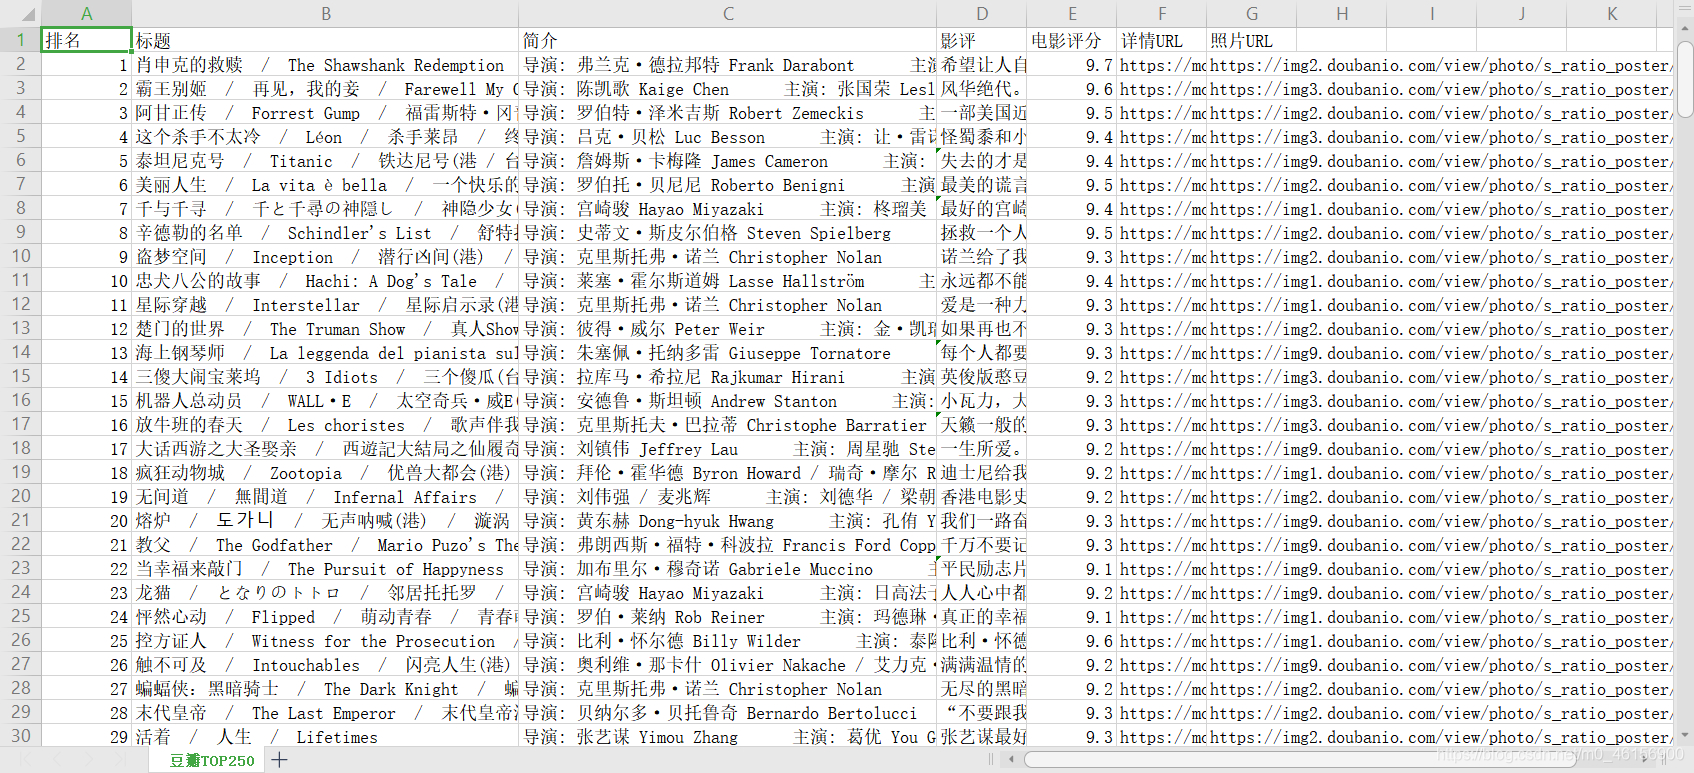Viewport: 1694px width, 773px height.
Task: Click the 9.7 rating cell
Action: 1072,65
